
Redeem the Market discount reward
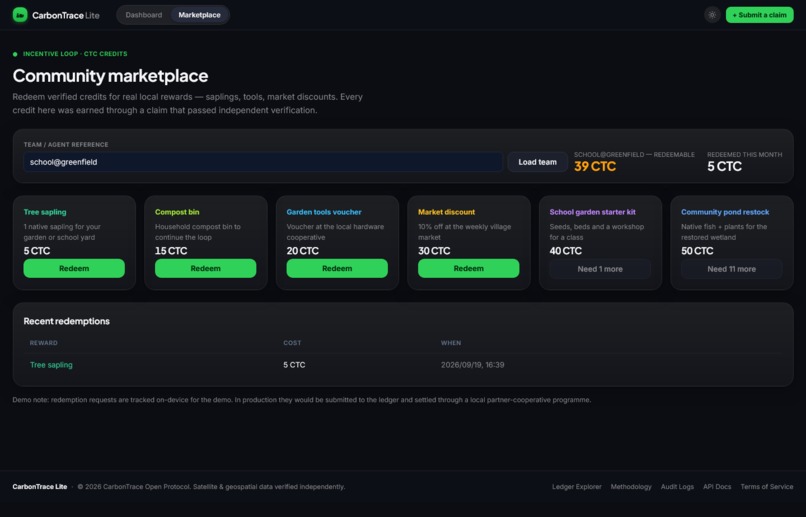pyautogui.click(x=468, y=268)
